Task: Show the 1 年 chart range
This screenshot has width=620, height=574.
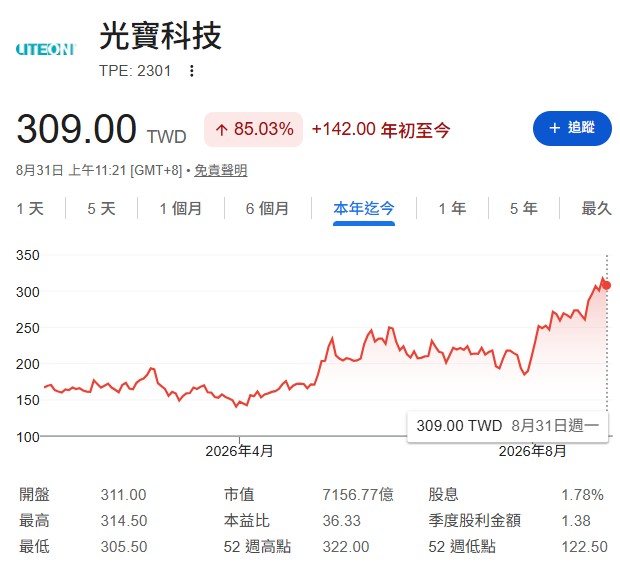Action: pyautogui.click(x=452, y=208)
